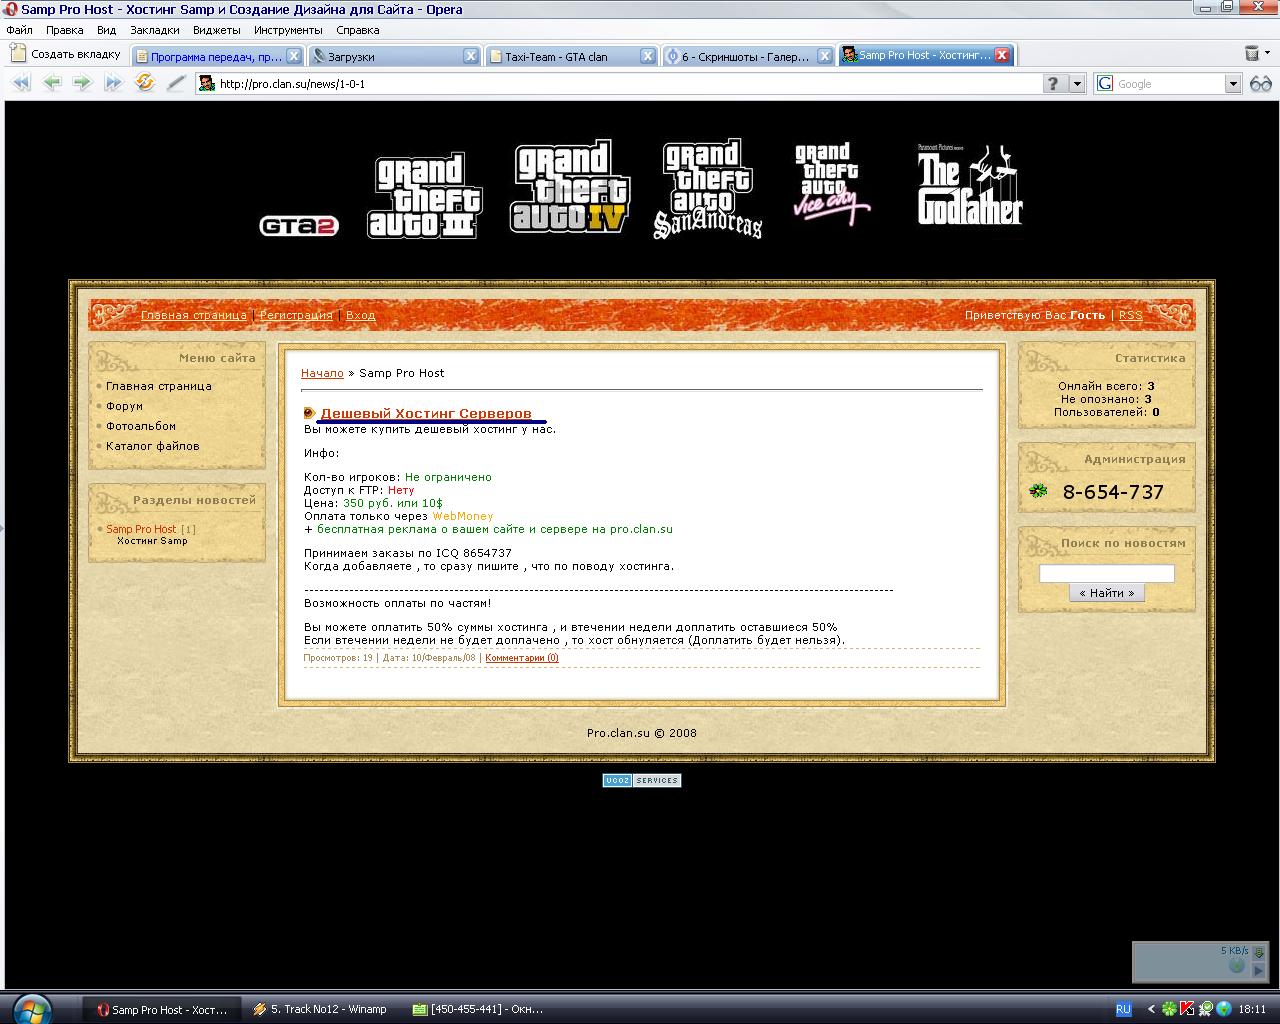Close the 'Программа передач' tab
This screenshot has width=1280, height=1024.
(x=294, y=56)
